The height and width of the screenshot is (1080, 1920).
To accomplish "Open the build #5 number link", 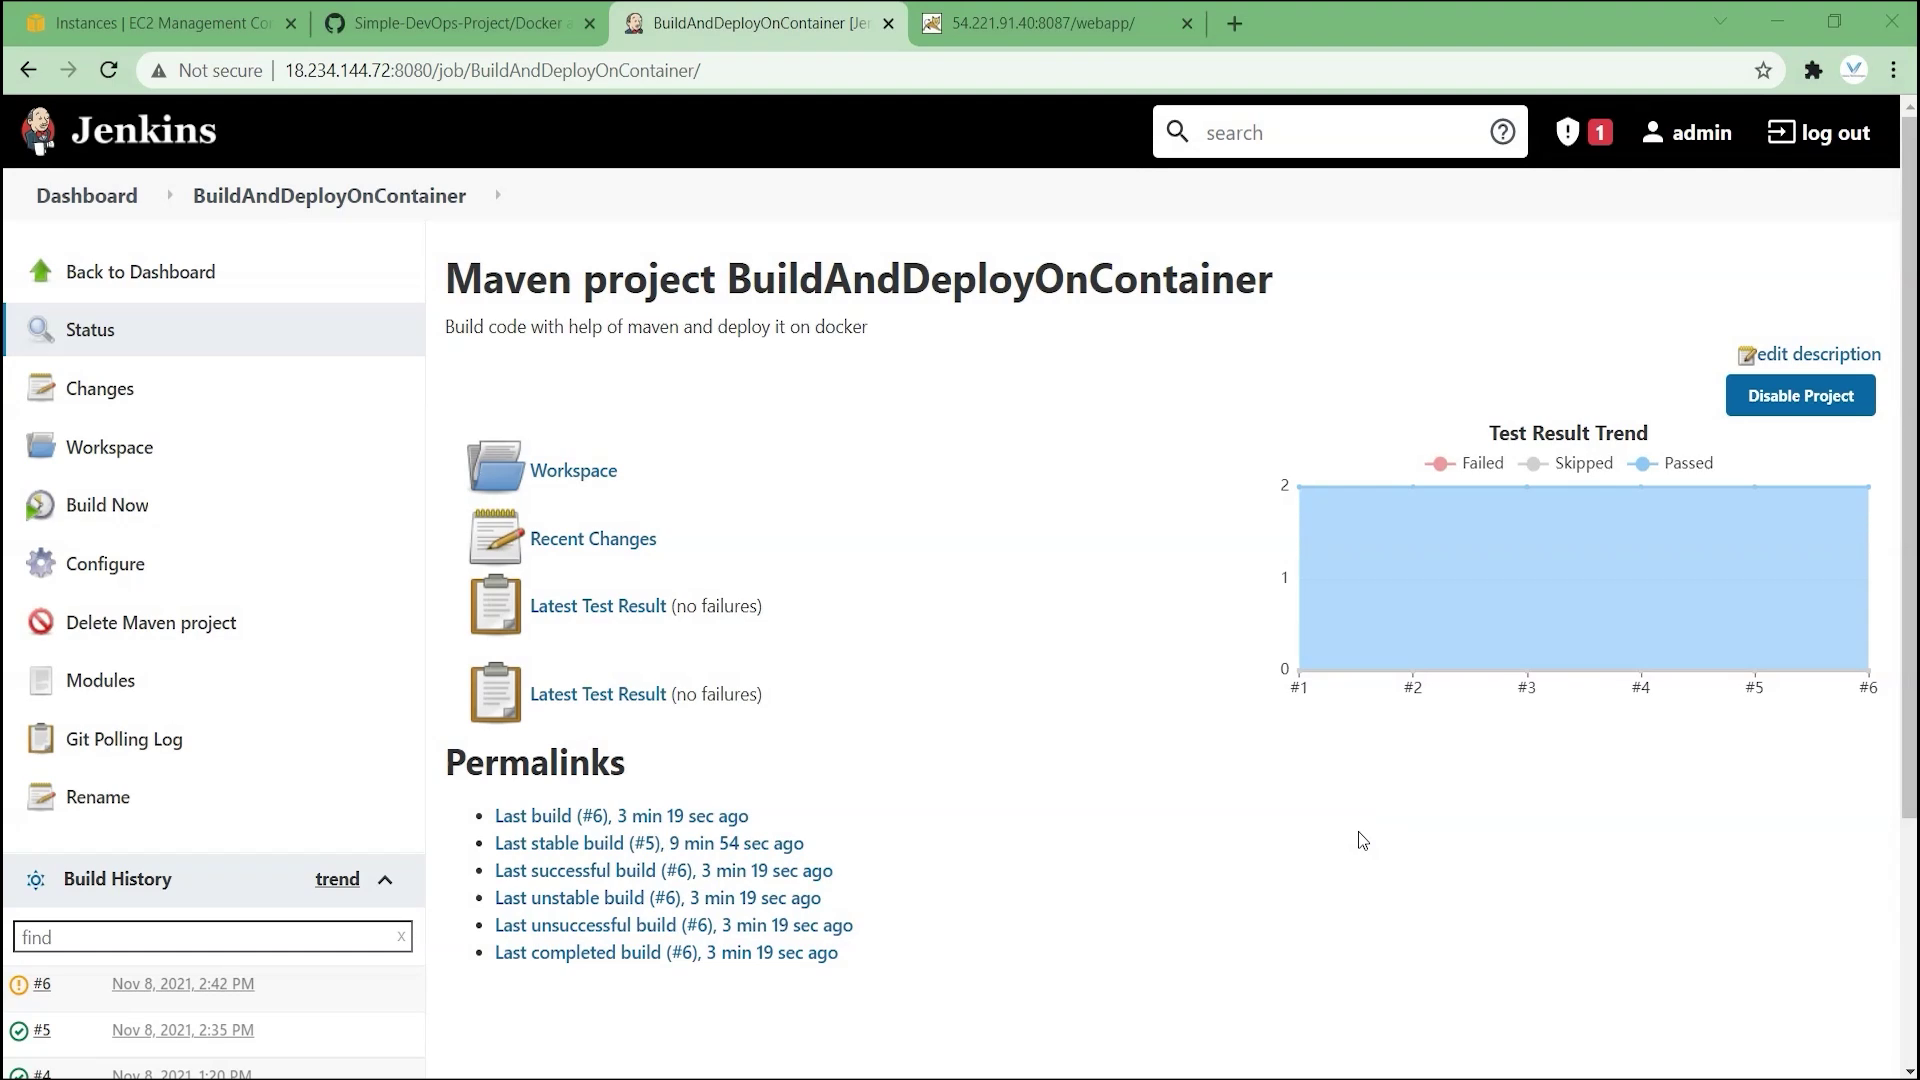I will coord(42,1030).
